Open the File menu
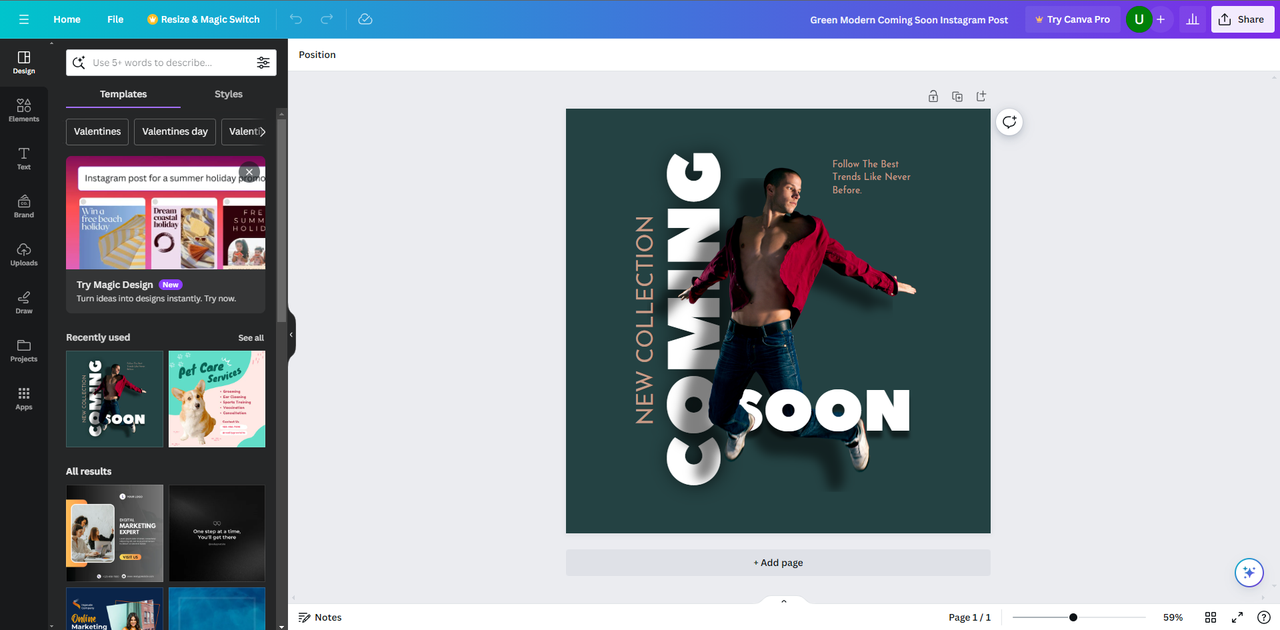This screenshot has height=630, width=1280. (x=115, y=19)
